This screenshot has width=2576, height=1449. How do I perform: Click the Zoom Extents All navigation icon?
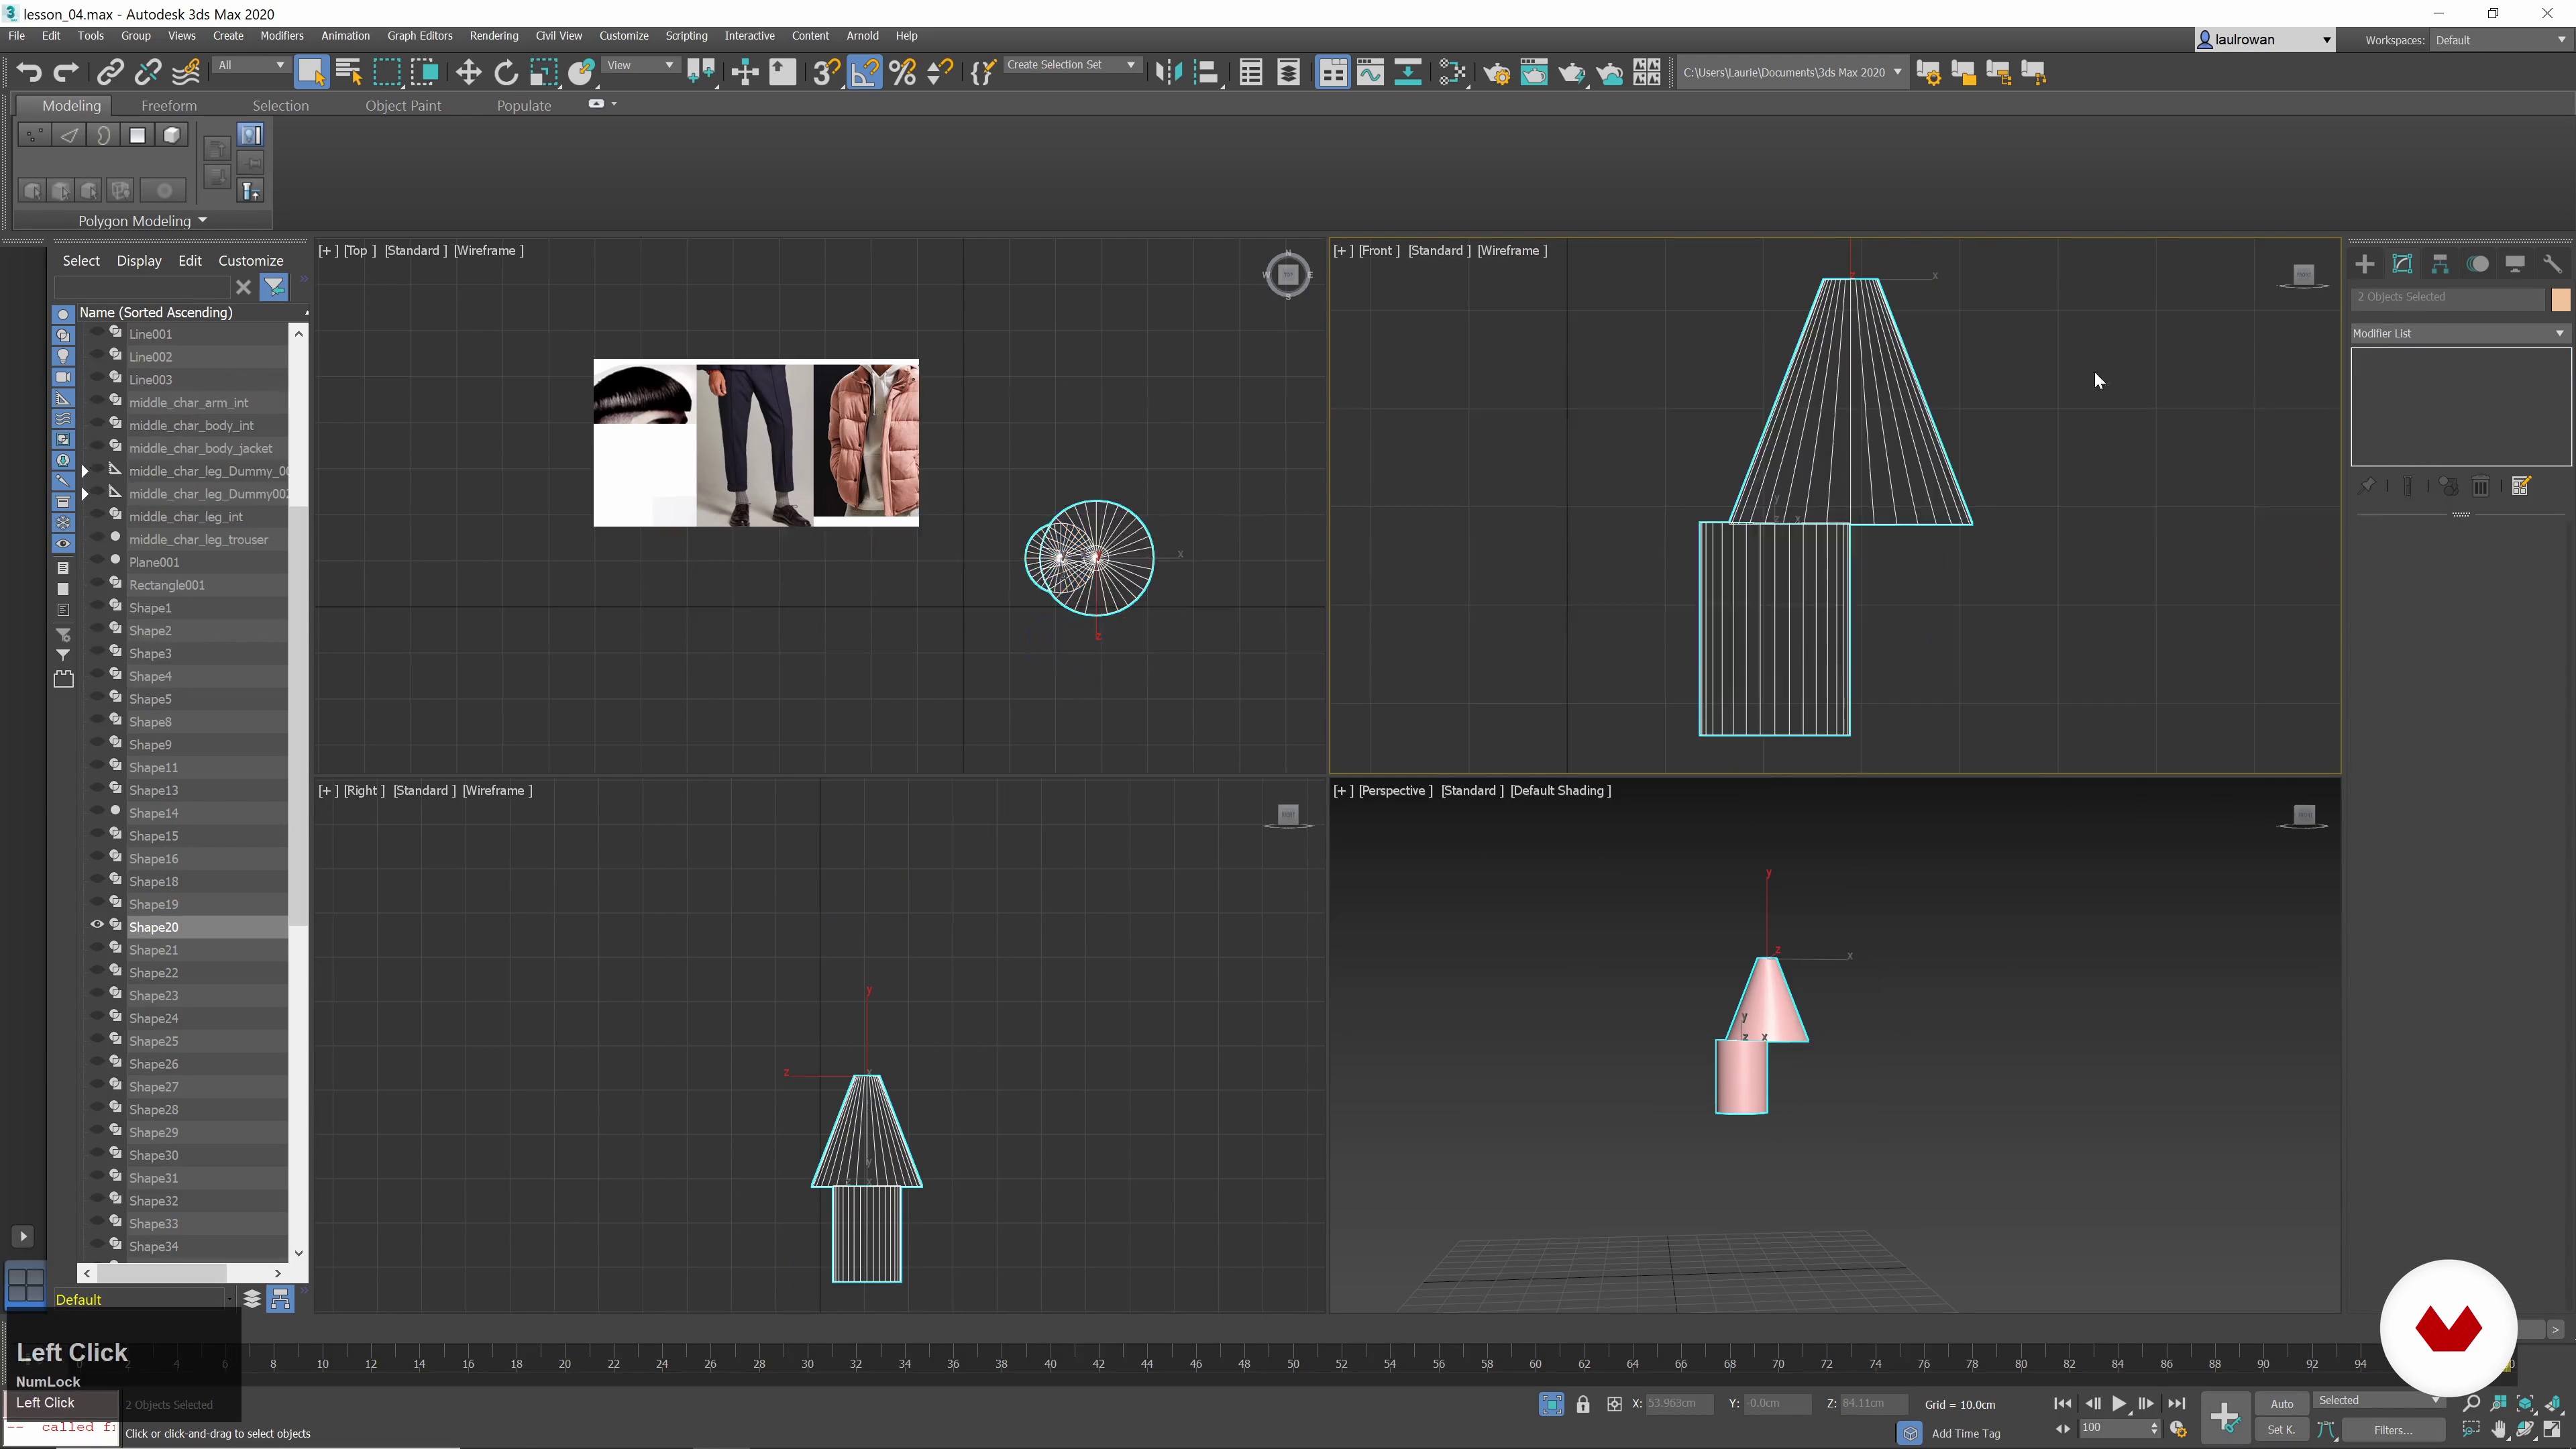pyautogui.click(x=2553, y=1404)
